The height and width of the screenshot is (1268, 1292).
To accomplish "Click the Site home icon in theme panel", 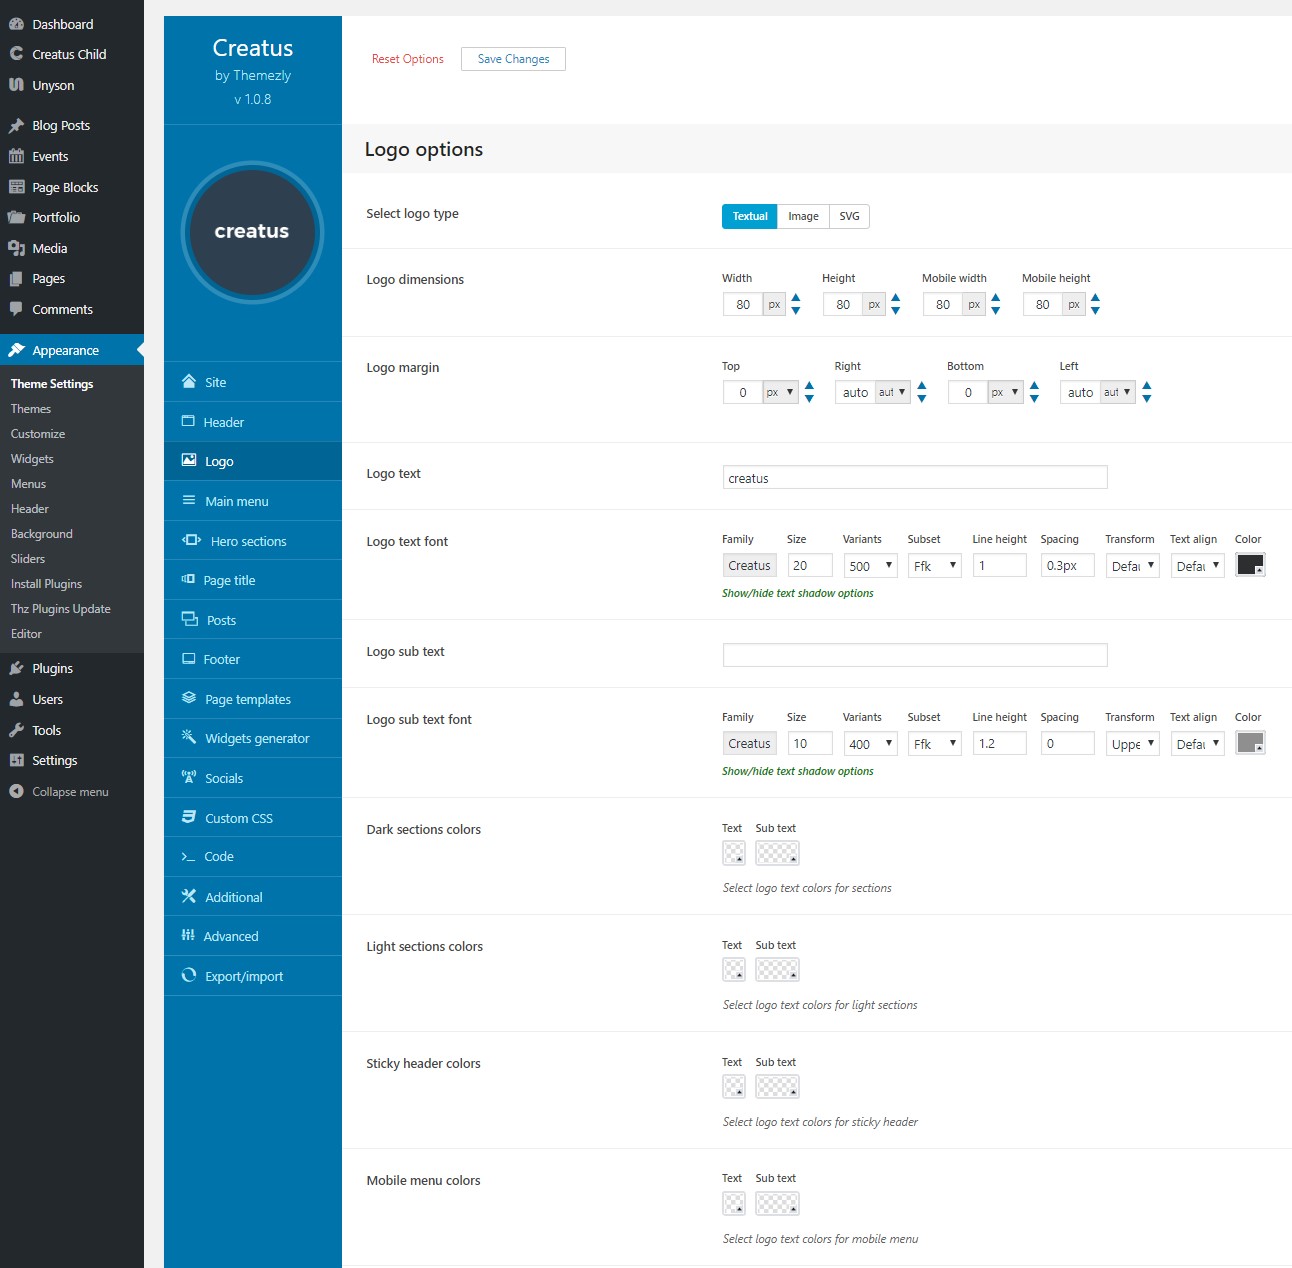I will tap(189, 381).
